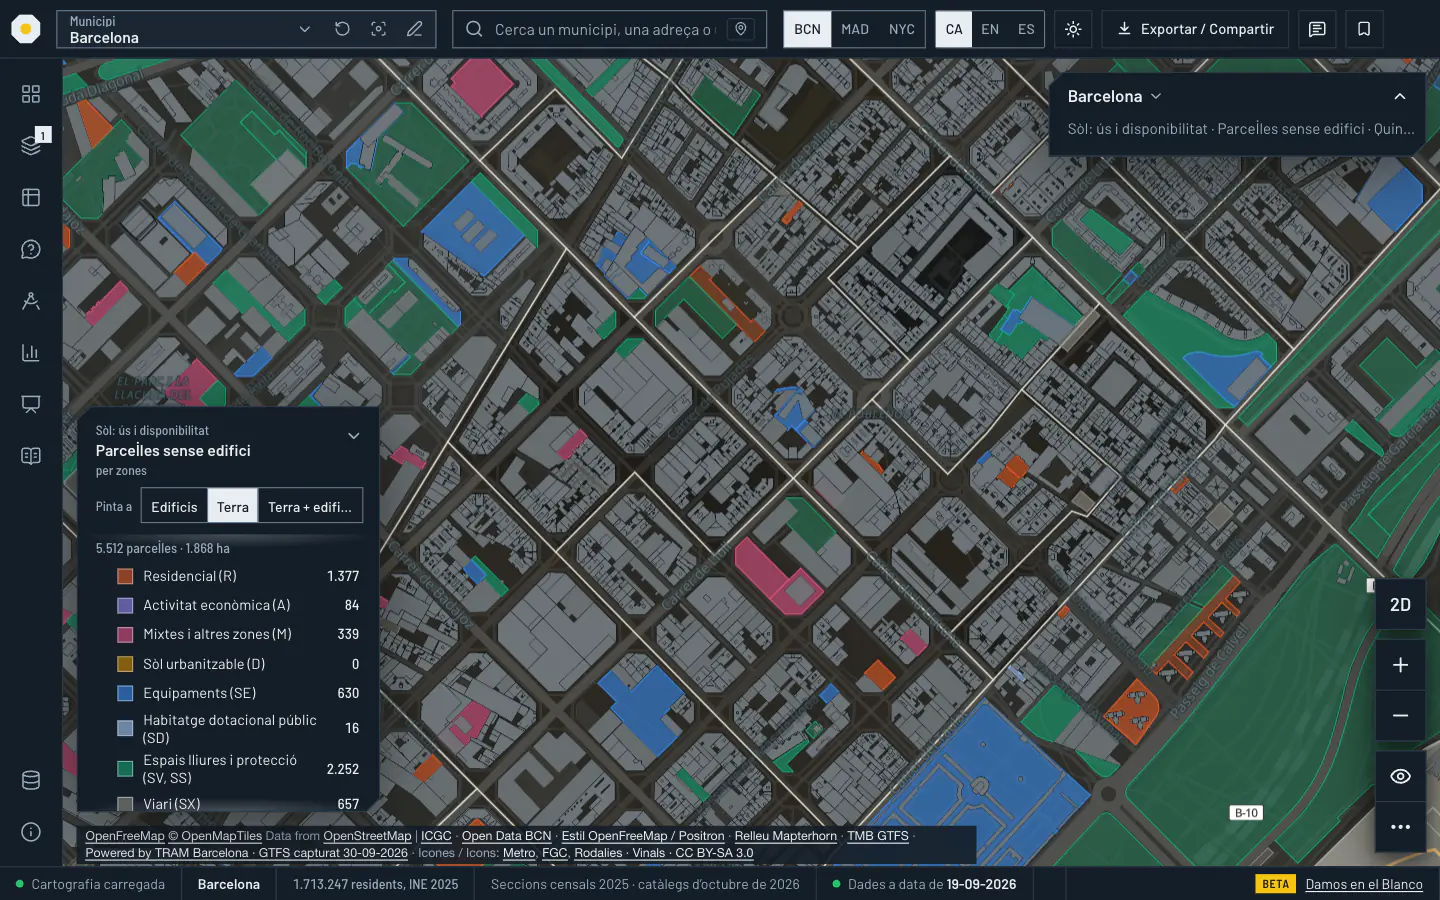Paint by Terra option
This screenshot has height=900, width=1440.
[233, 506]
